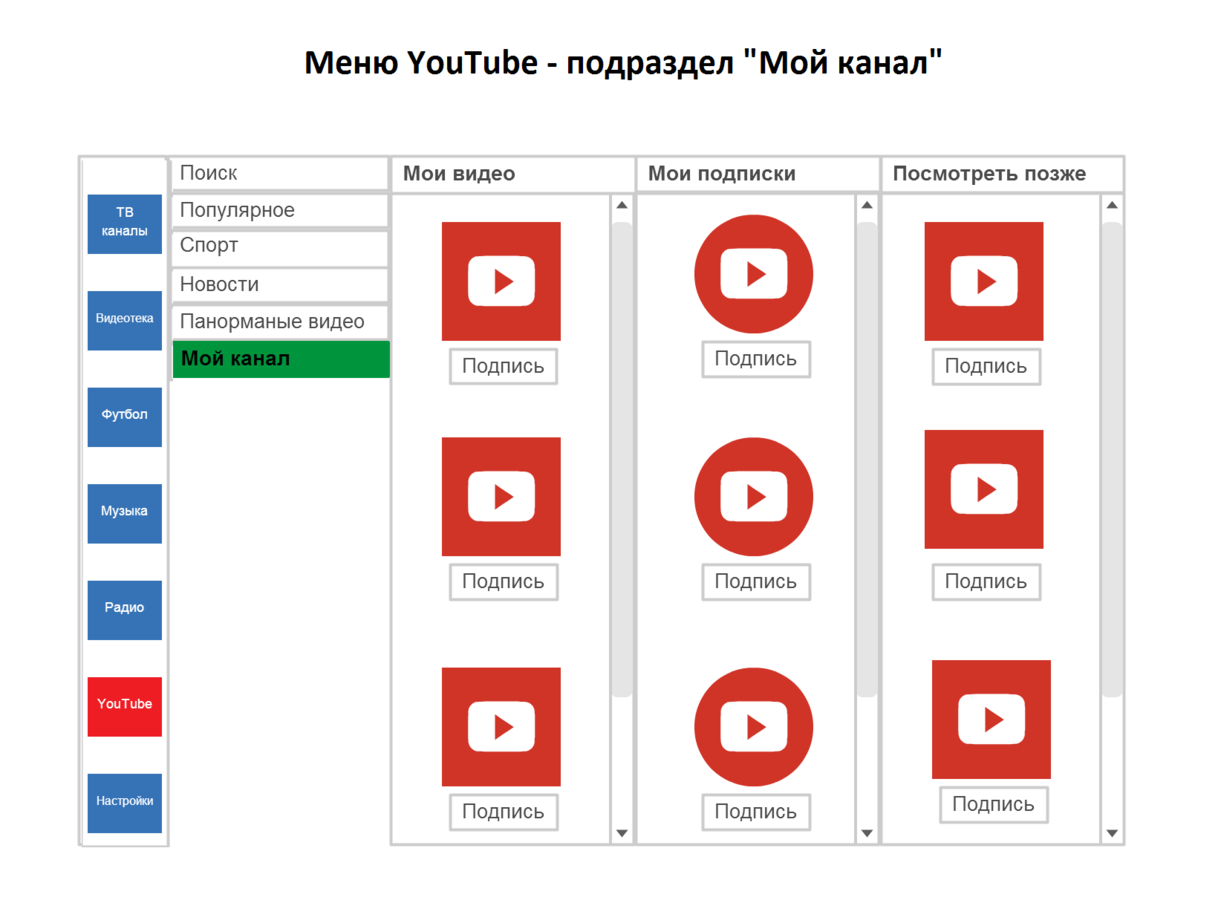The height and width of the screenshot is (900, 1221).
Task: Click scrollbar thumb in Мои видео list
Action: 622,459
